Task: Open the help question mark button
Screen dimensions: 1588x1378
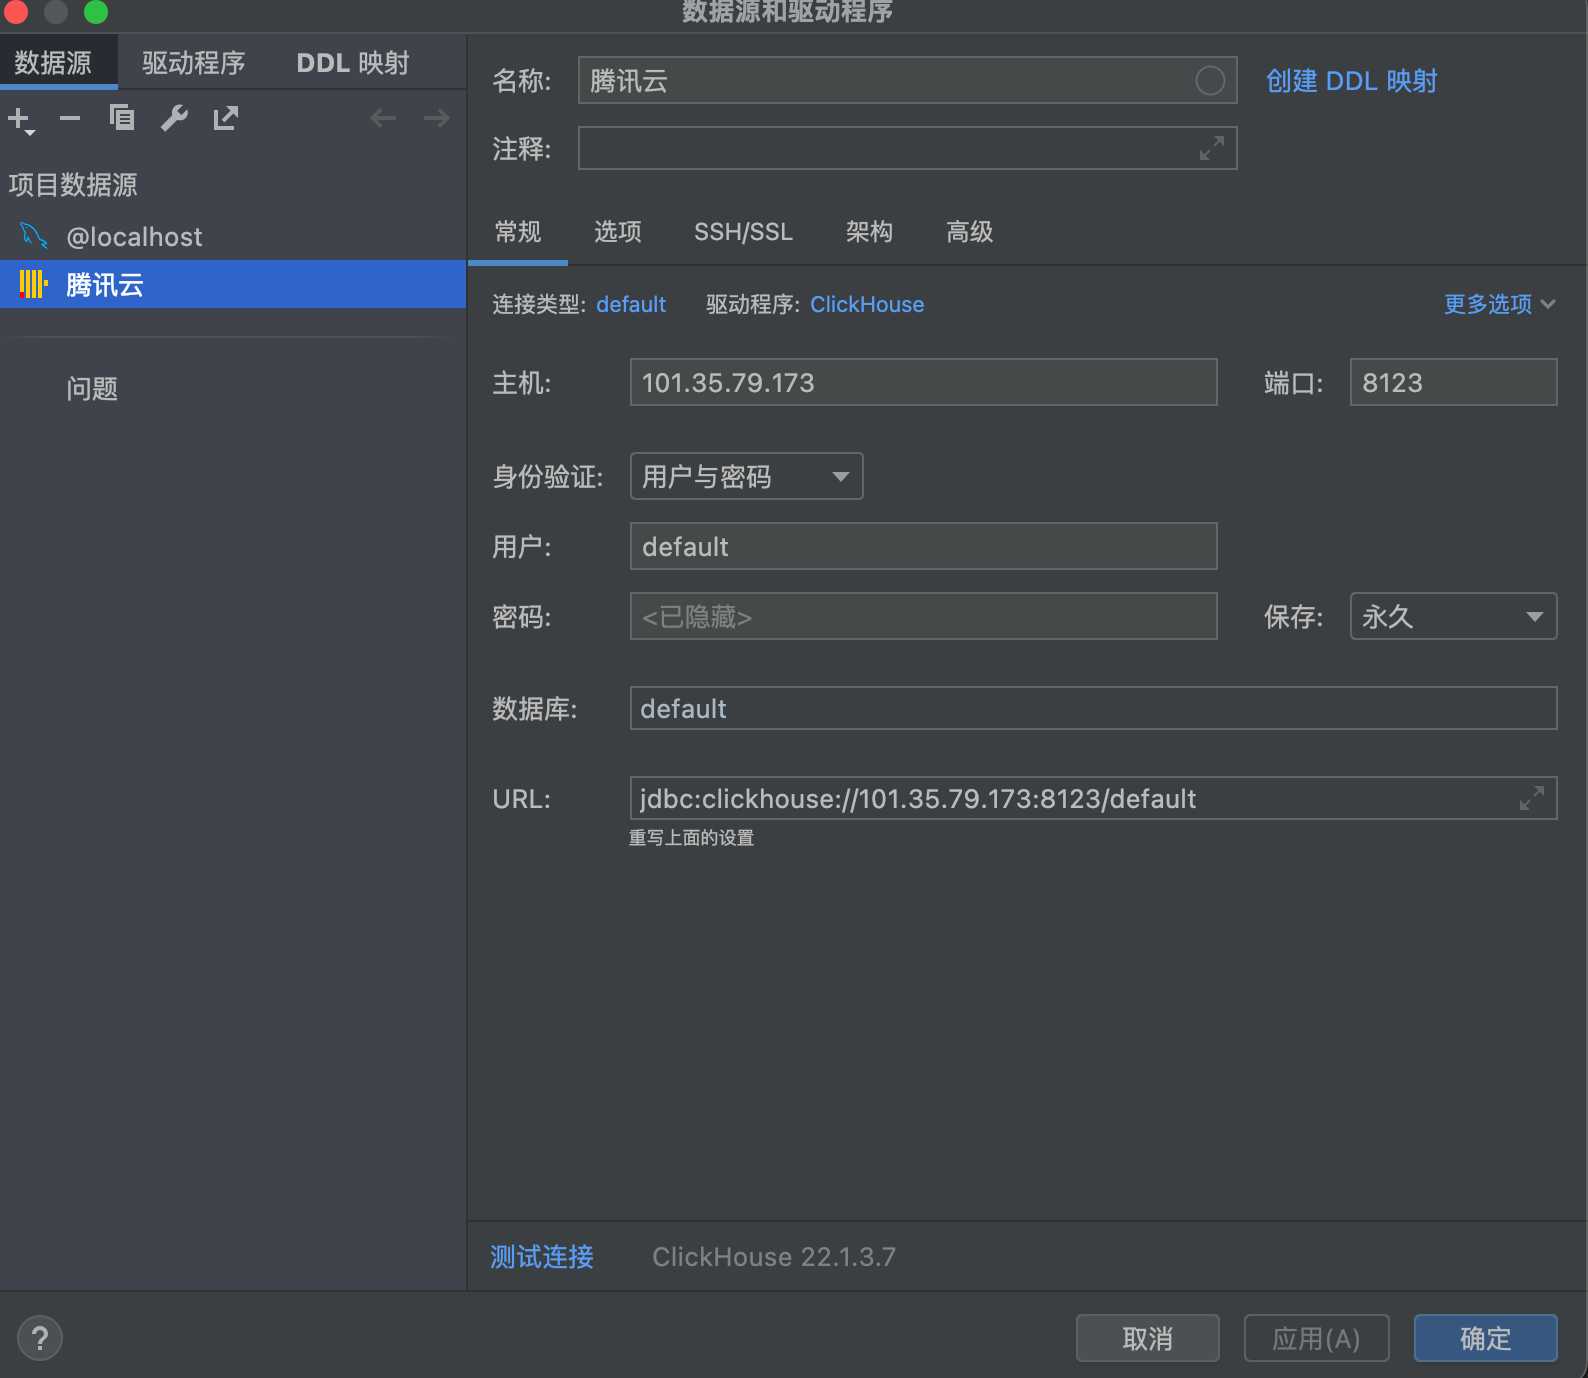Action: point(40,1338)
